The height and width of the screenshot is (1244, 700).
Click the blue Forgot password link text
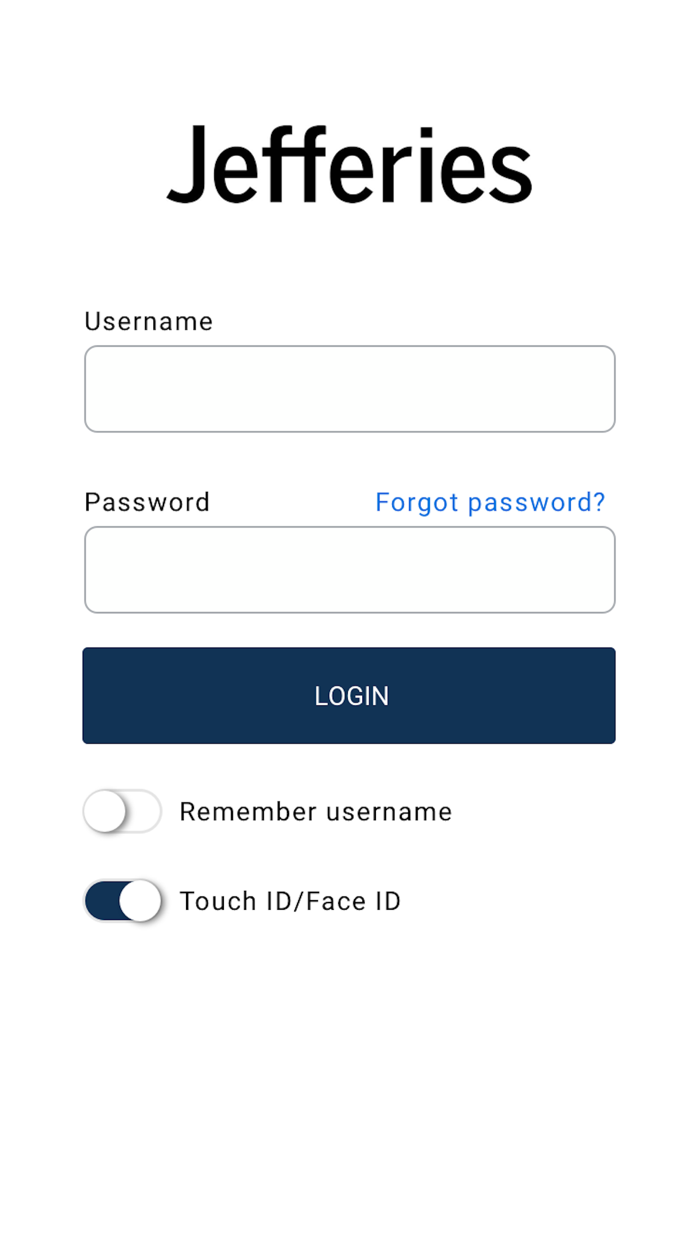(x=489, y=502)
